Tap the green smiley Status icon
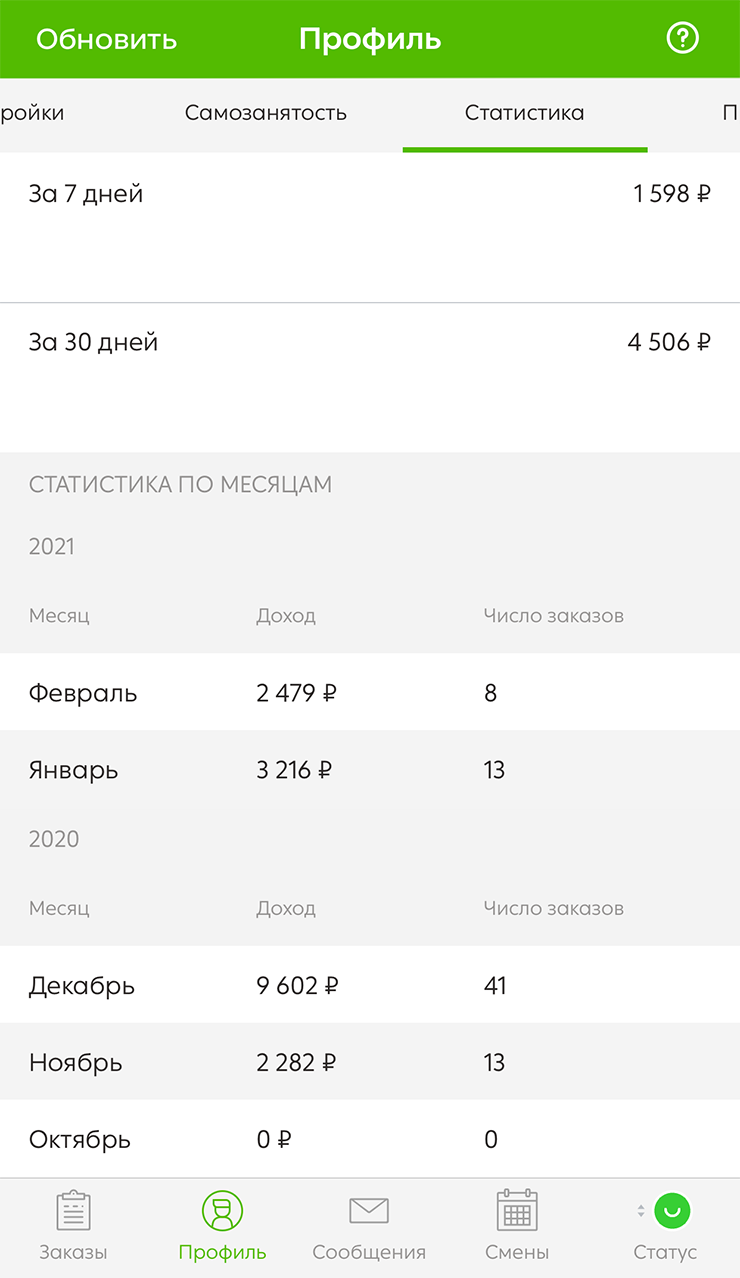This screenshot has height=1278, width=740. (x=673, y=1211)
